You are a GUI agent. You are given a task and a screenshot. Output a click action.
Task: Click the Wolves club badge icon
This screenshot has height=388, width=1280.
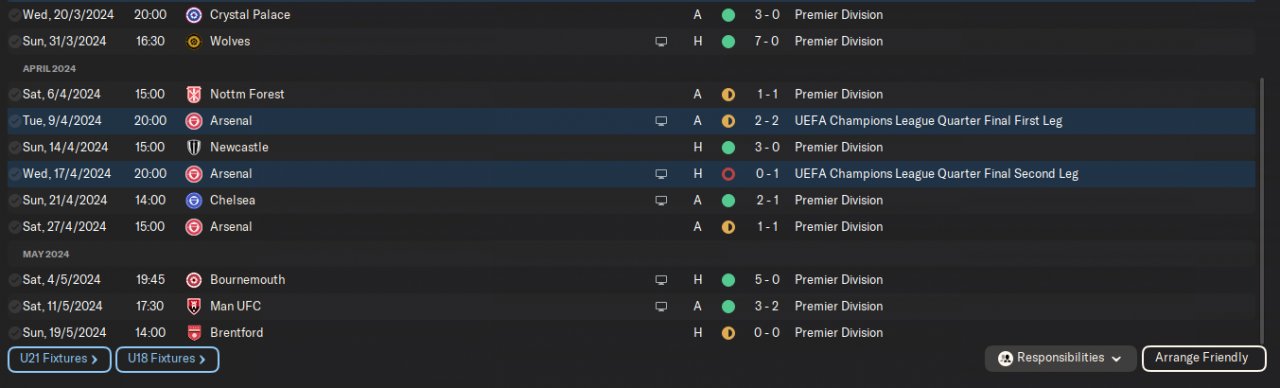tap(193, 41)
